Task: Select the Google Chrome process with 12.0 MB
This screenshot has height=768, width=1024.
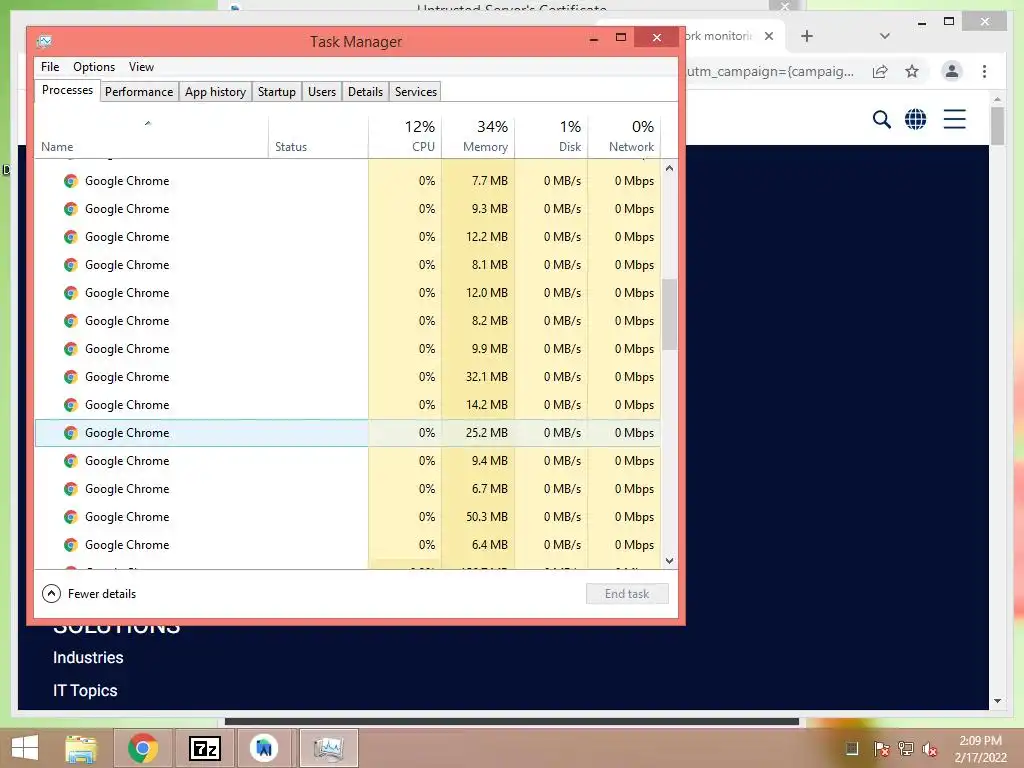Action: pyautogui.click(x=347, y=293)
